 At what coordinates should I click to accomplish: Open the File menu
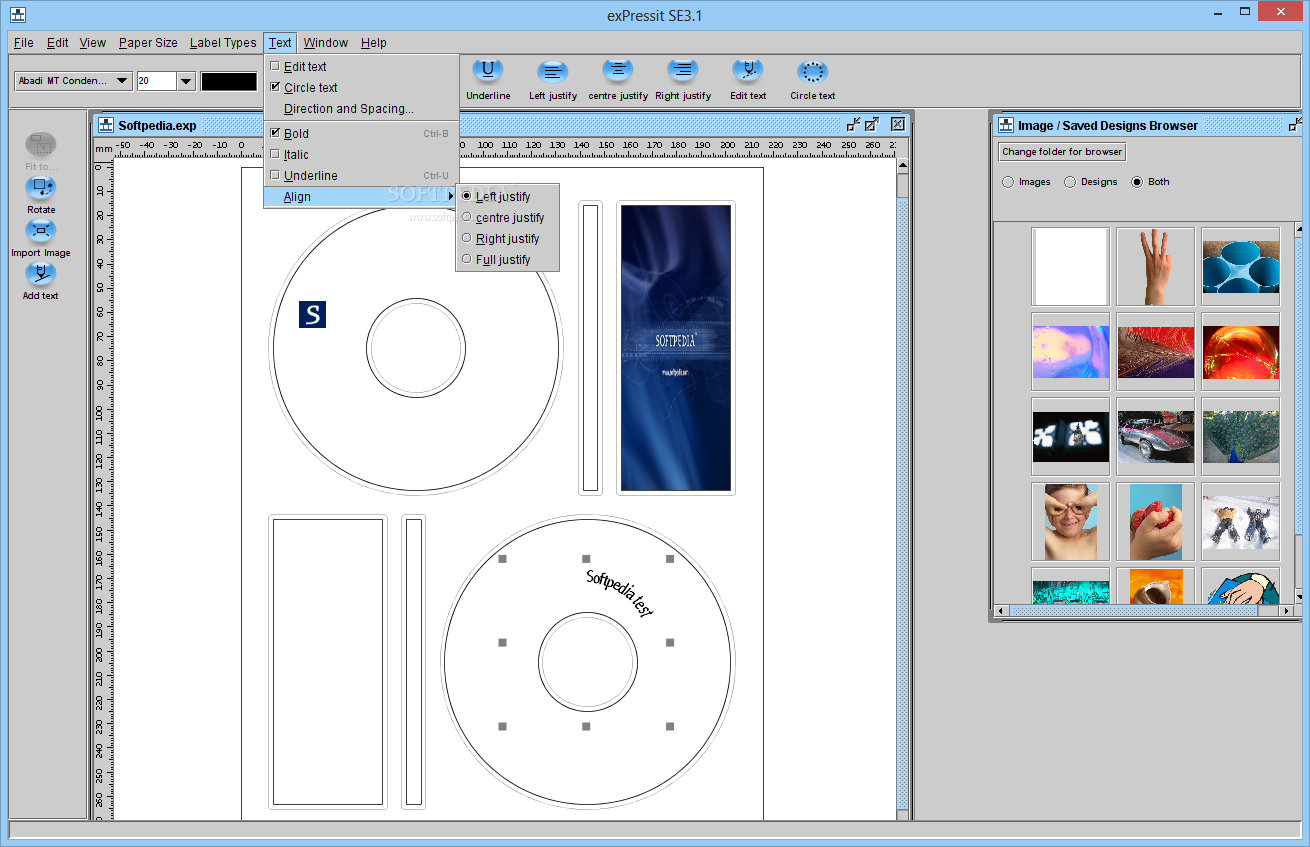pyautogui.click(x=24, y=43)
